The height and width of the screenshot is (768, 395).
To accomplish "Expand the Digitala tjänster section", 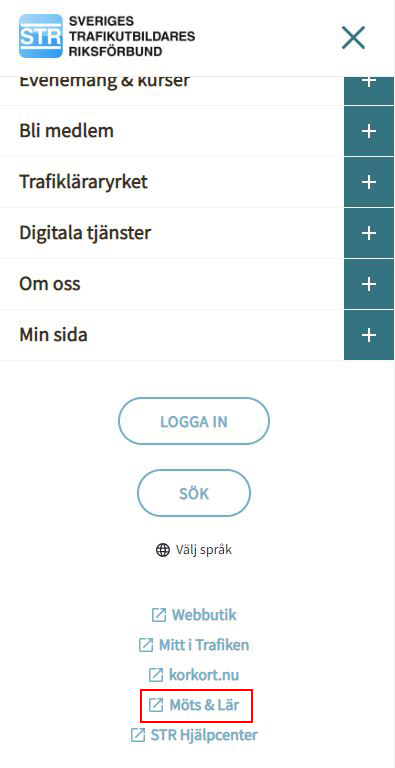I will click(369, 233).
